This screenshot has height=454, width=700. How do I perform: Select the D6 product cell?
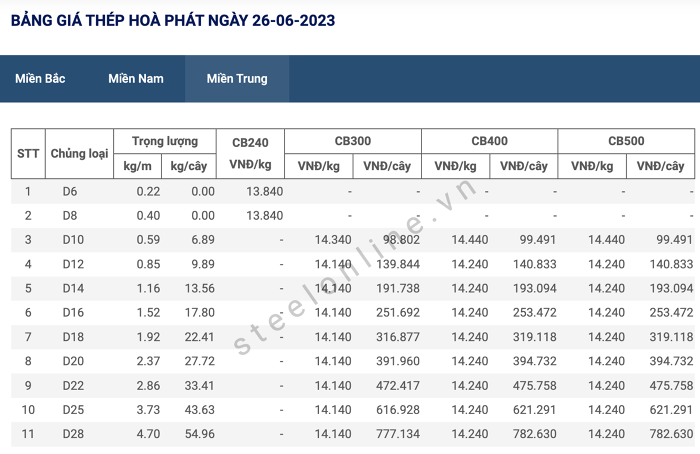(70, 192)
